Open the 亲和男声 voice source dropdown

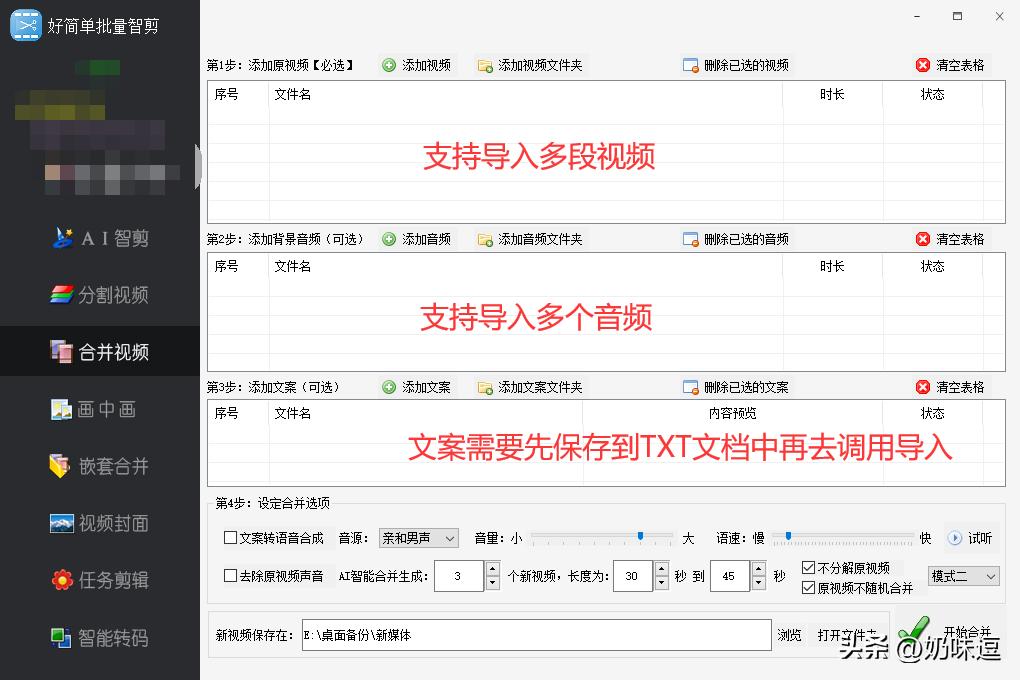418,538
